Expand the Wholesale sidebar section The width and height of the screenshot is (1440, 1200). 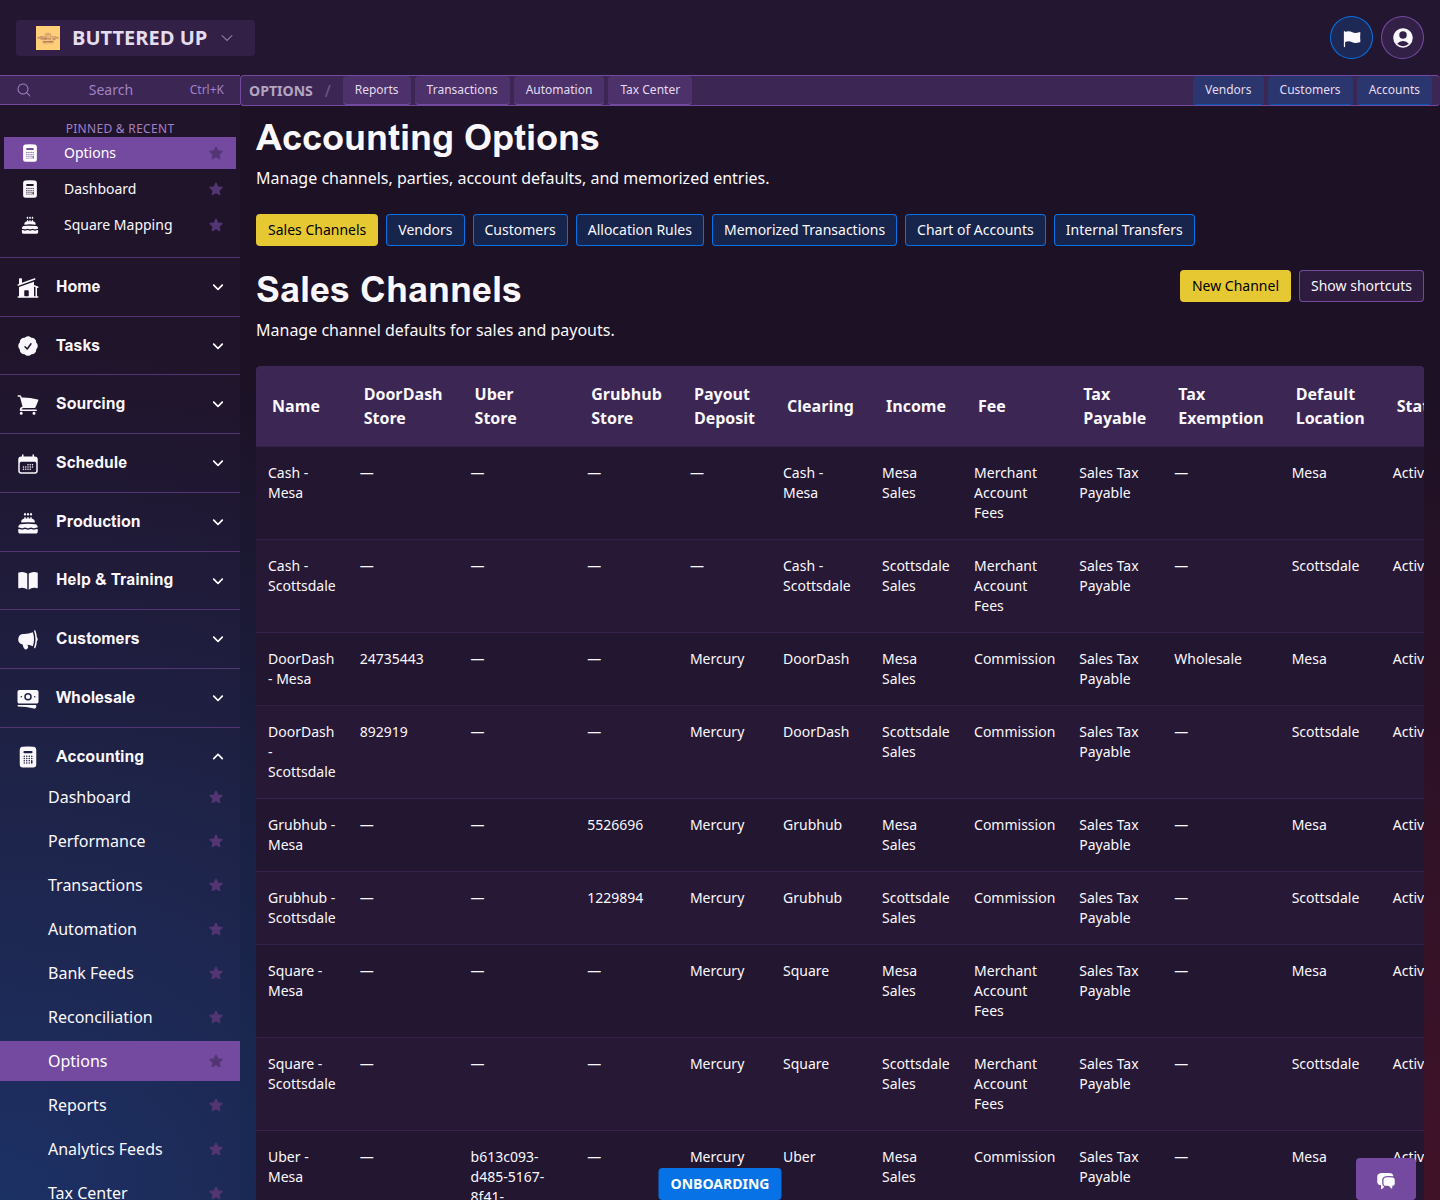218,697
